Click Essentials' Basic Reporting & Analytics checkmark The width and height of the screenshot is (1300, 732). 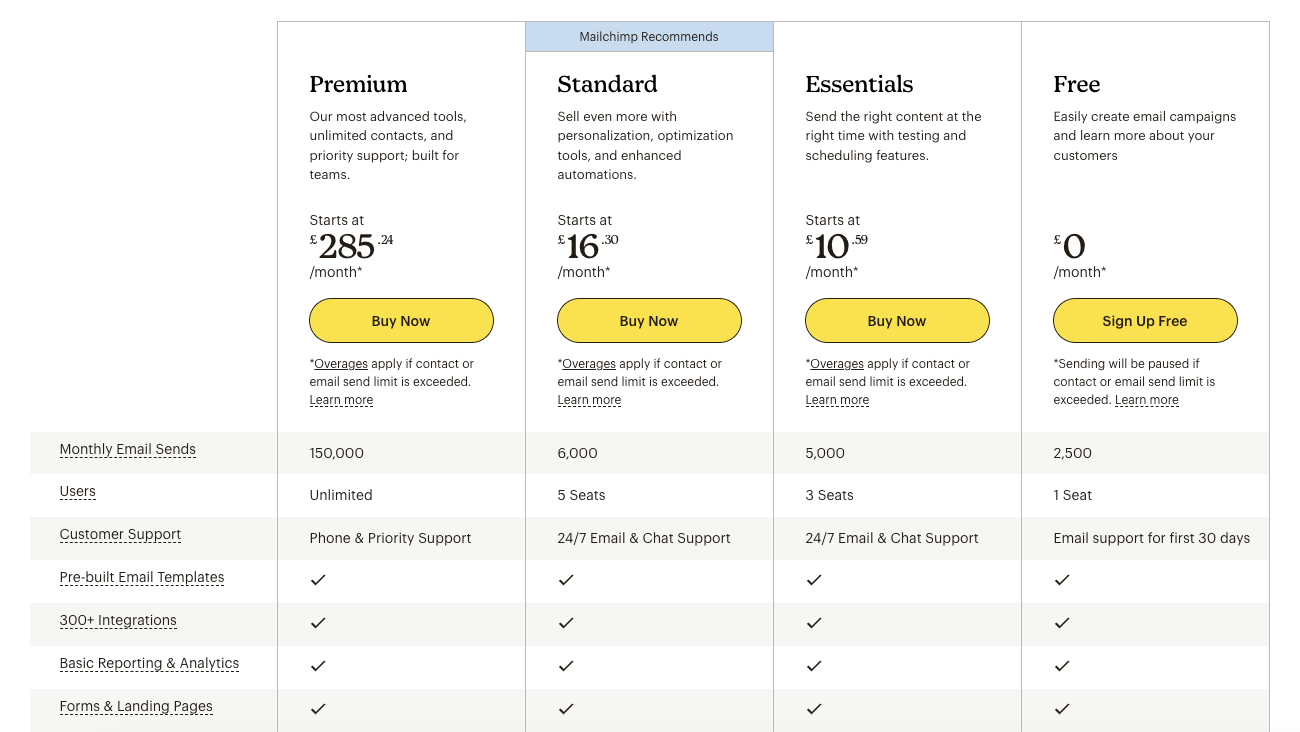click(814, 666)
